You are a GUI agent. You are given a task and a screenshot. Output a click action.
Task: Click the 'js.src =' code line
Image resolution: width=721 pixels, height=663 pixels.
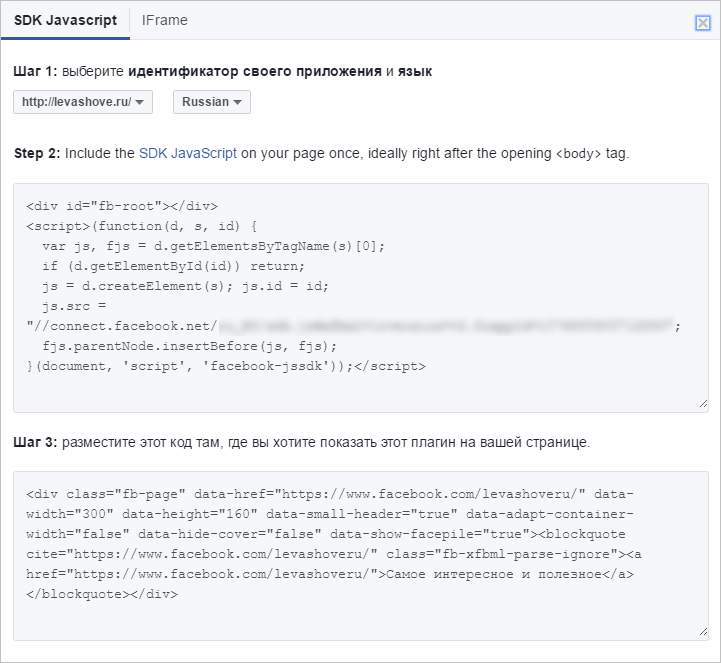pyautogui.click(x=74, y=306)
